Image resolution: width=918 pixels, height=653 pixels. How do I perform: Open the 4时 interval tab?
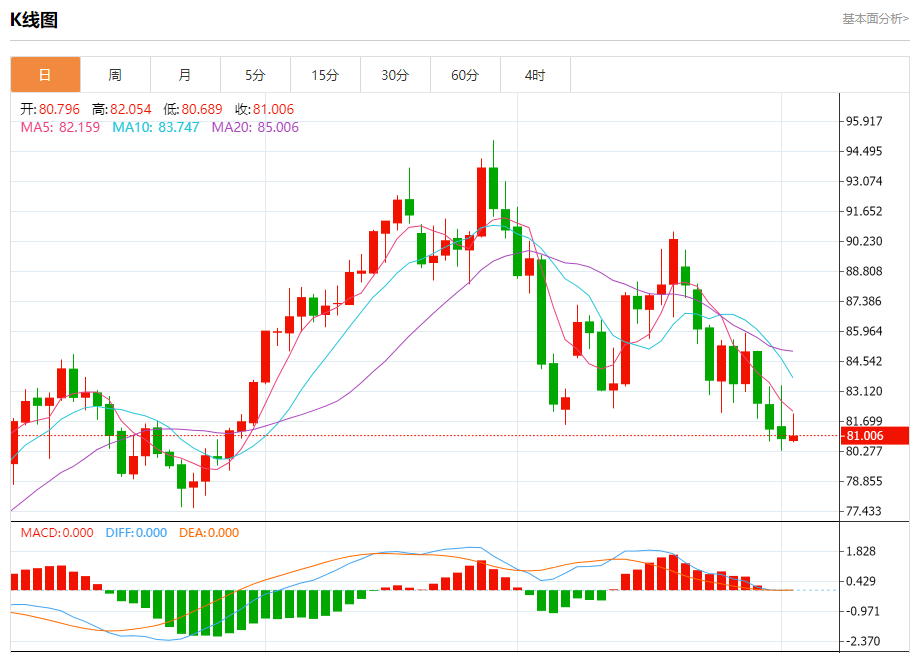tap(535, 75)
